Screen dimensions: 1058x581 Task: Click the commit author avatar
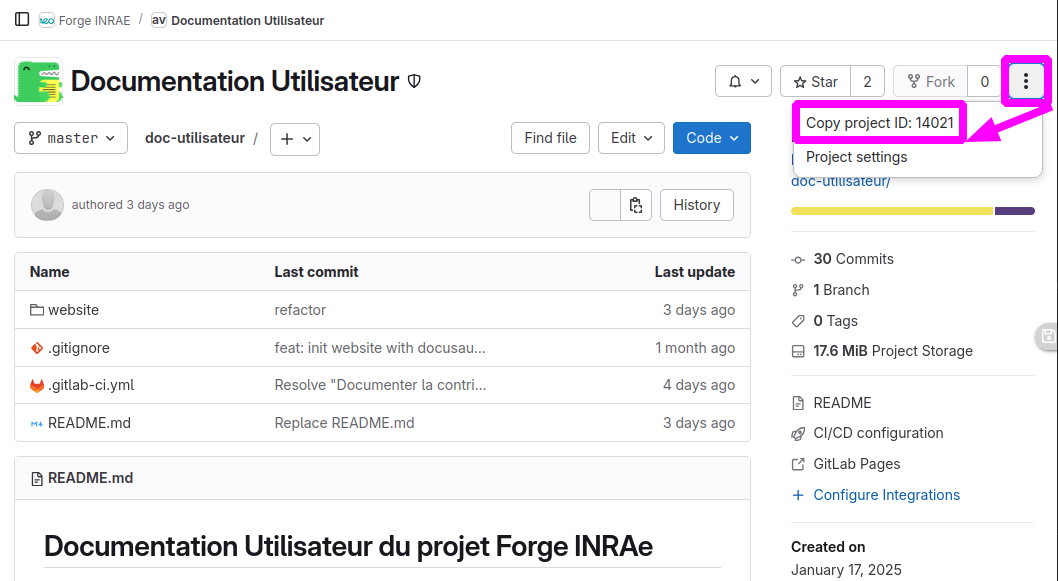[x=47, y=204]
